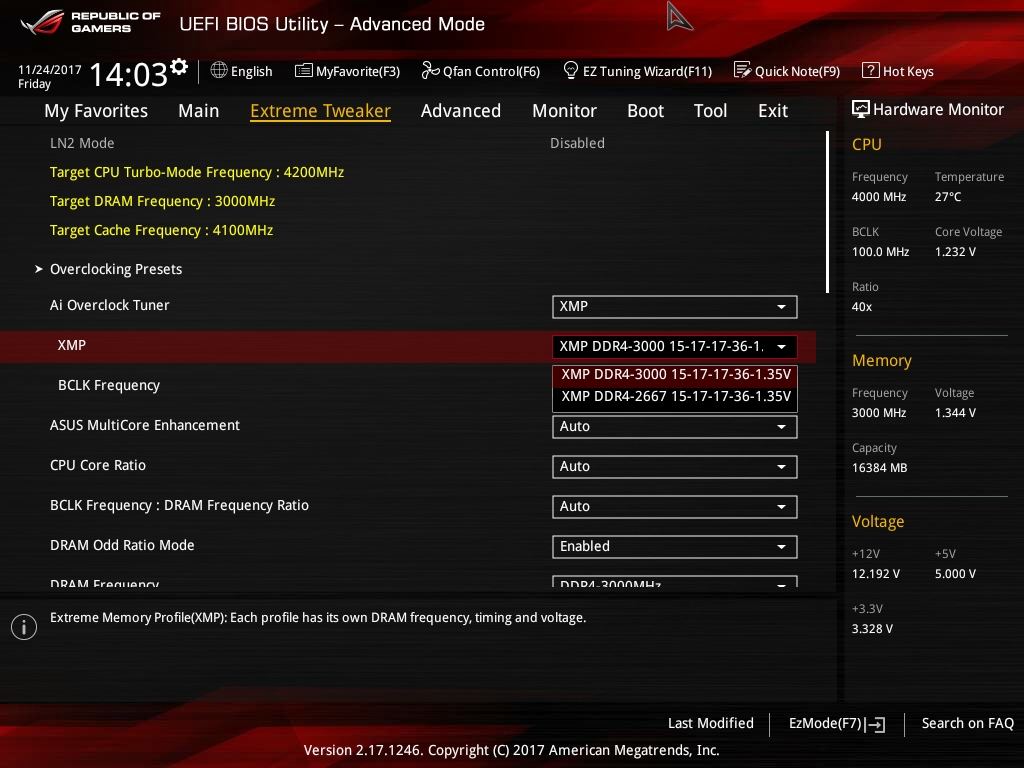Select the CPU Core Ratio label
The height and width of the screenshot is (768, 1024).
[98, 465]
